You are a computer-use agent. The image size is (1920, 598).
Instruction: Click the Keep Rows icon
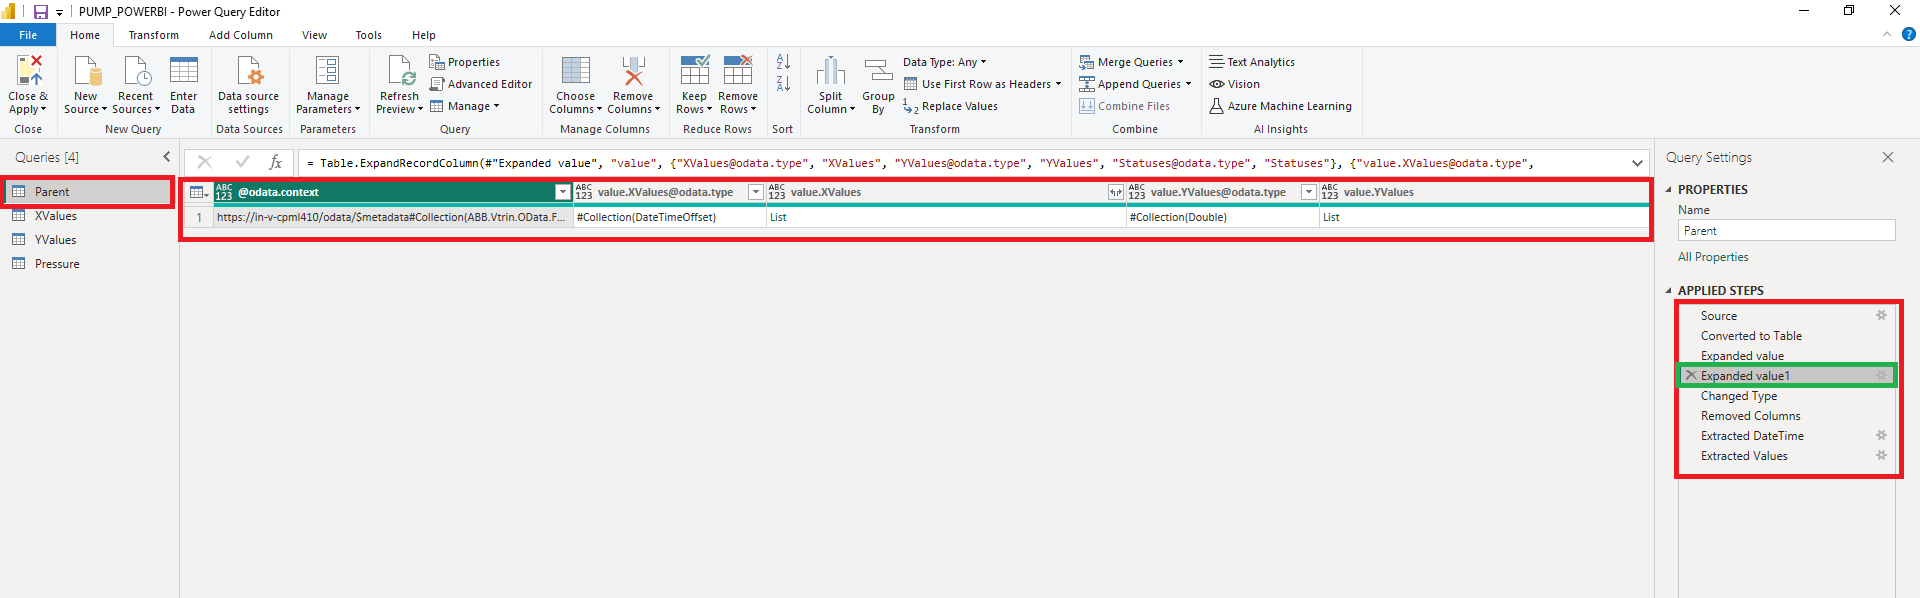pyautogui.click(x=695, y=71)
